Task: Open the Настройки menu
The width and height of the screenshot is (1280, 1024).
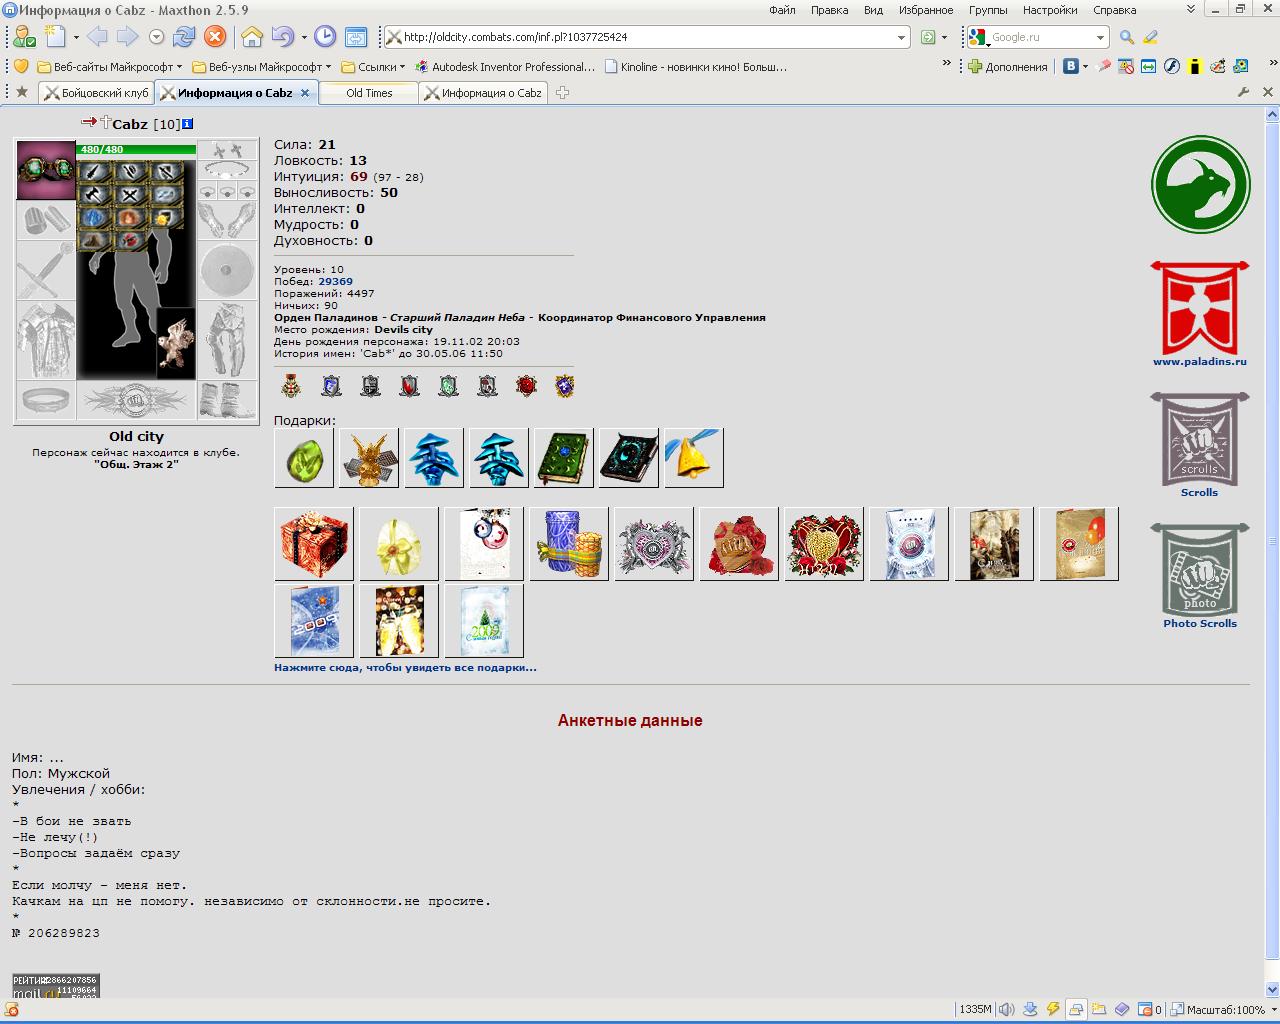Action: [x=1050, y=10]
